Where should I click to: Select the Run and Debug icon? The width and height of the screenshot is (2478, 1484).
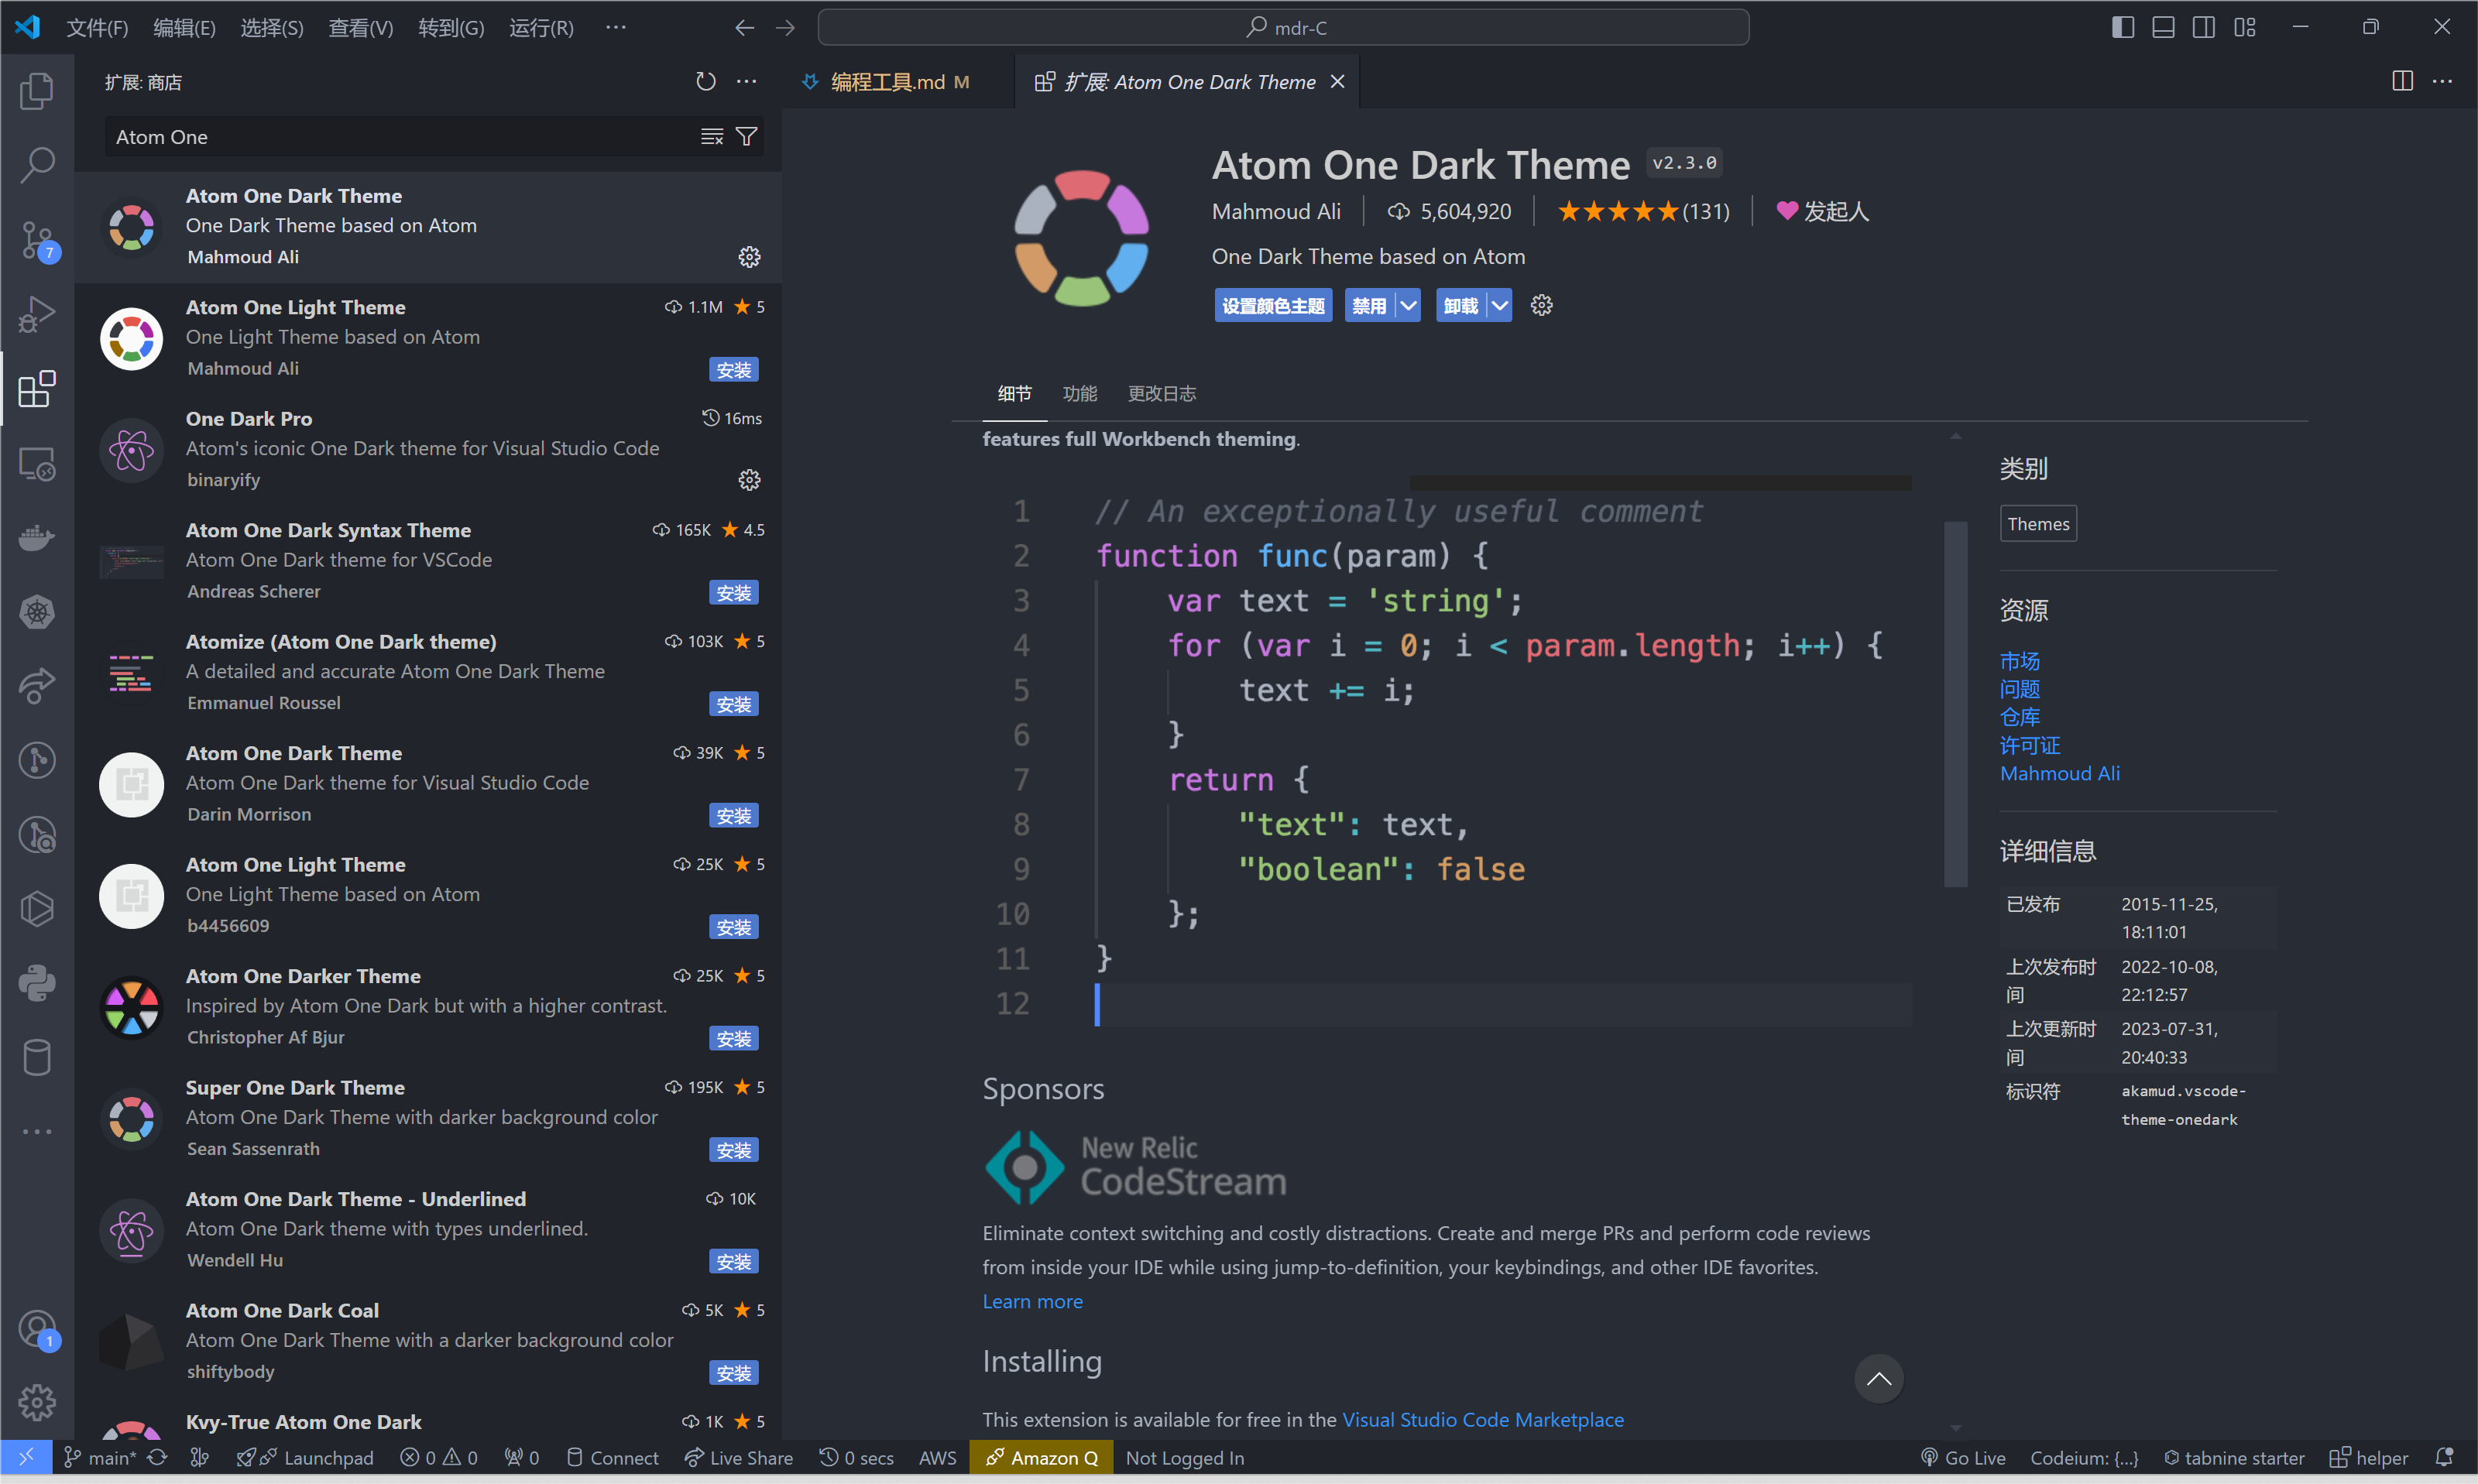pyautogui.click(x=37, y=313)
